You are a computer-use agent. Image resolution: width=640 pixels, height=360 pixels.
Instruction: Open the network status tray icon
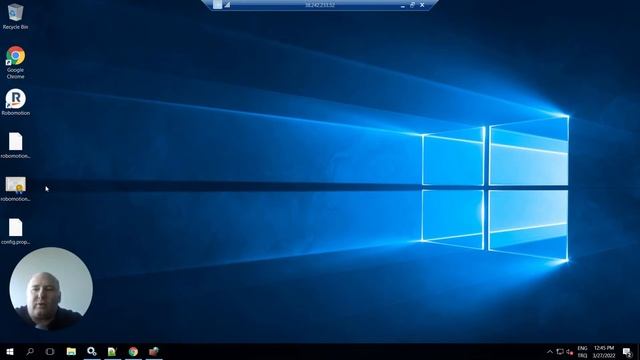(x=560, y=352)
